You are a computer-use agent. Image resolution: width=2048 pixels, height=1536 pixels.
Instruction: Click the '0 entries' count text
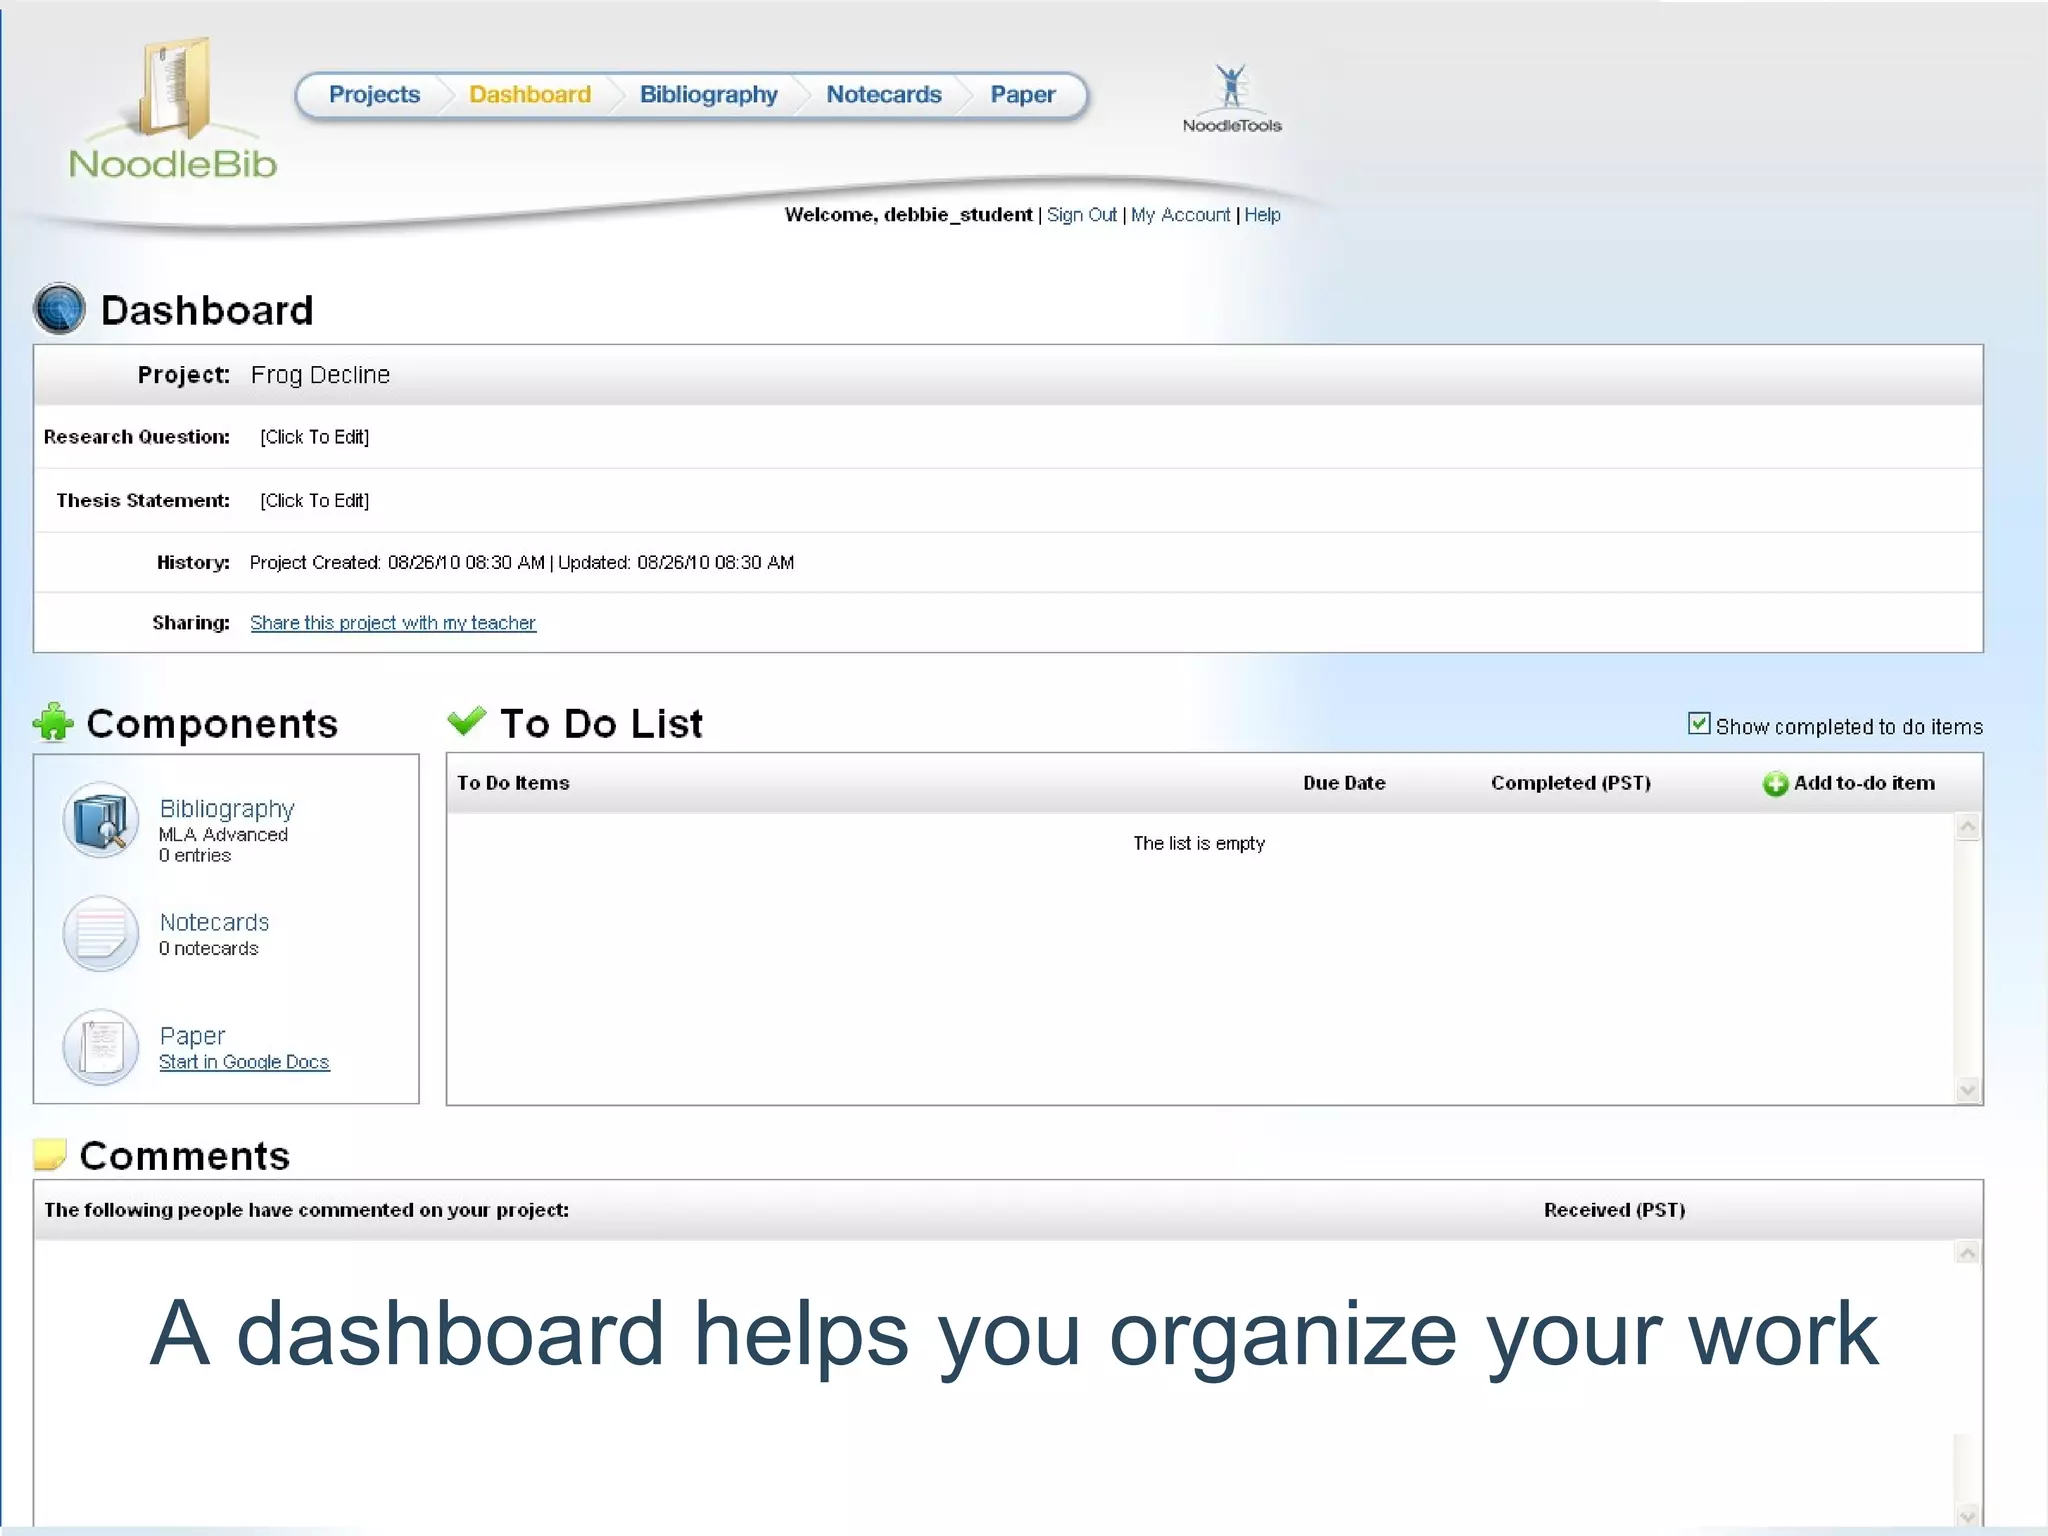(195, 856)
